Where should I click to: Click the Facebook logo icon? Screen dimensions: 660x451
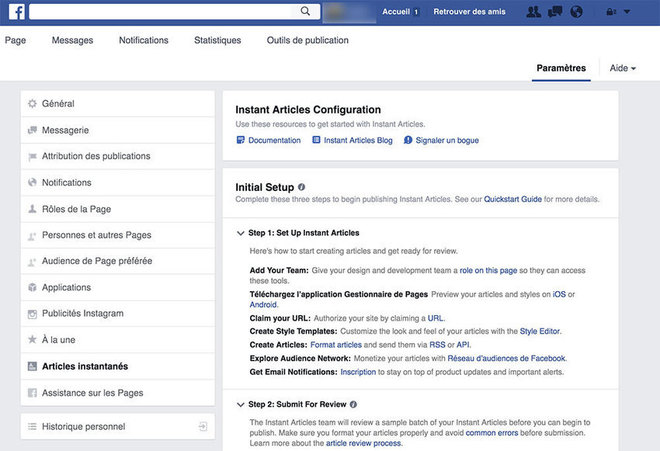pos(16,11)
